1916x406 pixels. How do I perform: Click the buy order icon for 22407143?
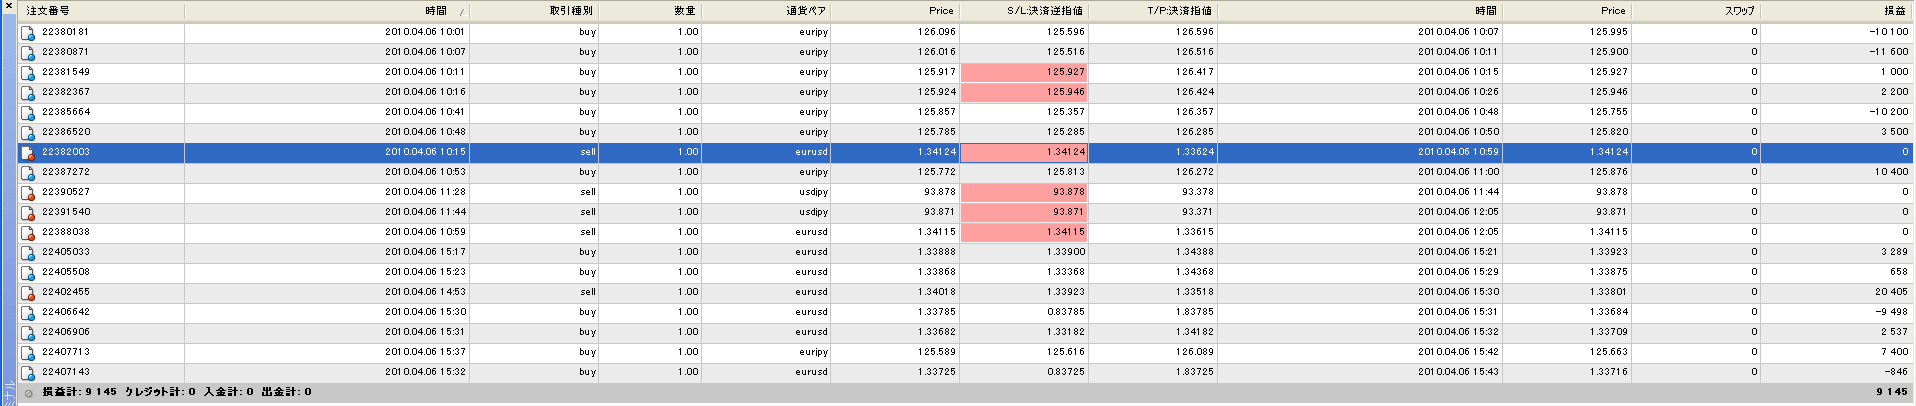click(x=28, y=372)
